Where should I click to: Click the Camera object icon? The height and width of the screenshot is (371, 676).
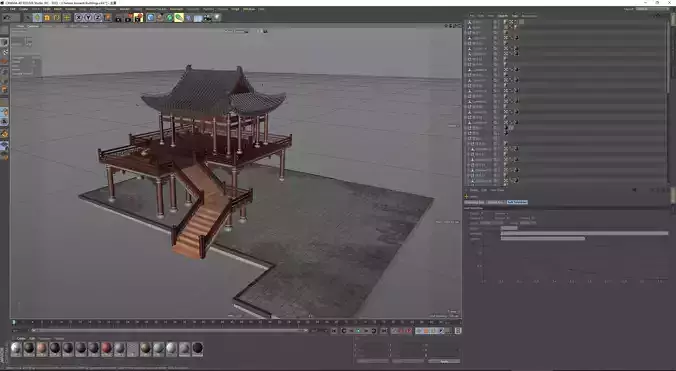click(x=207, y=18)
